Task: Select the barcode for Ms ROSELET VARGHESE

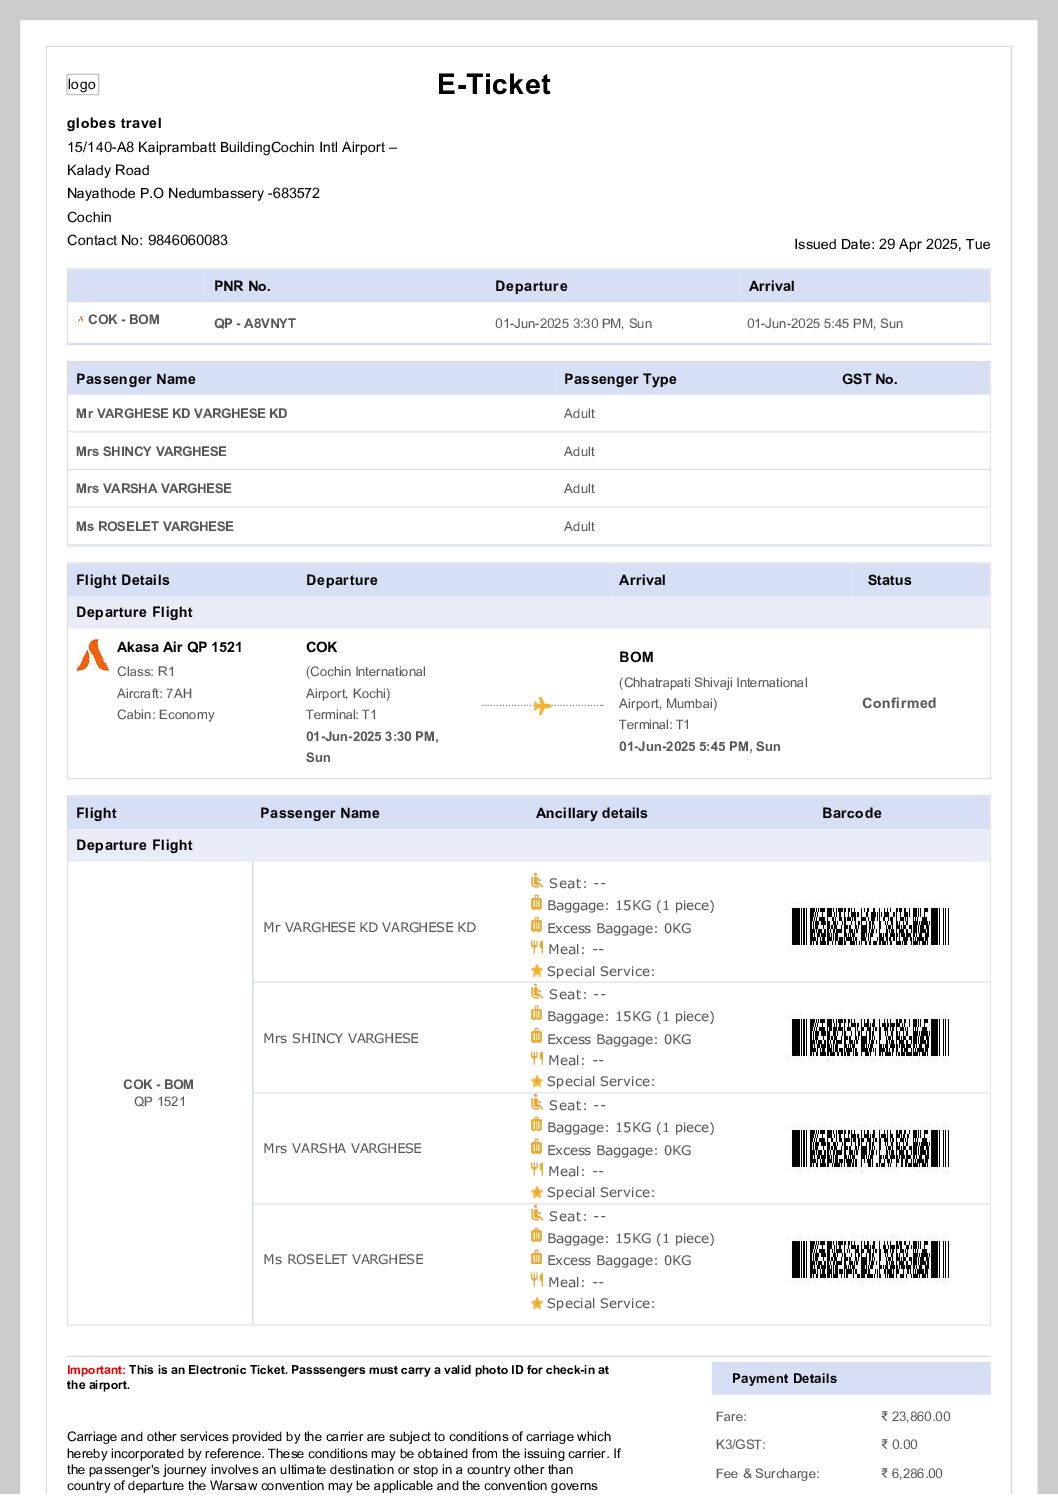Action: [869, 1260]
